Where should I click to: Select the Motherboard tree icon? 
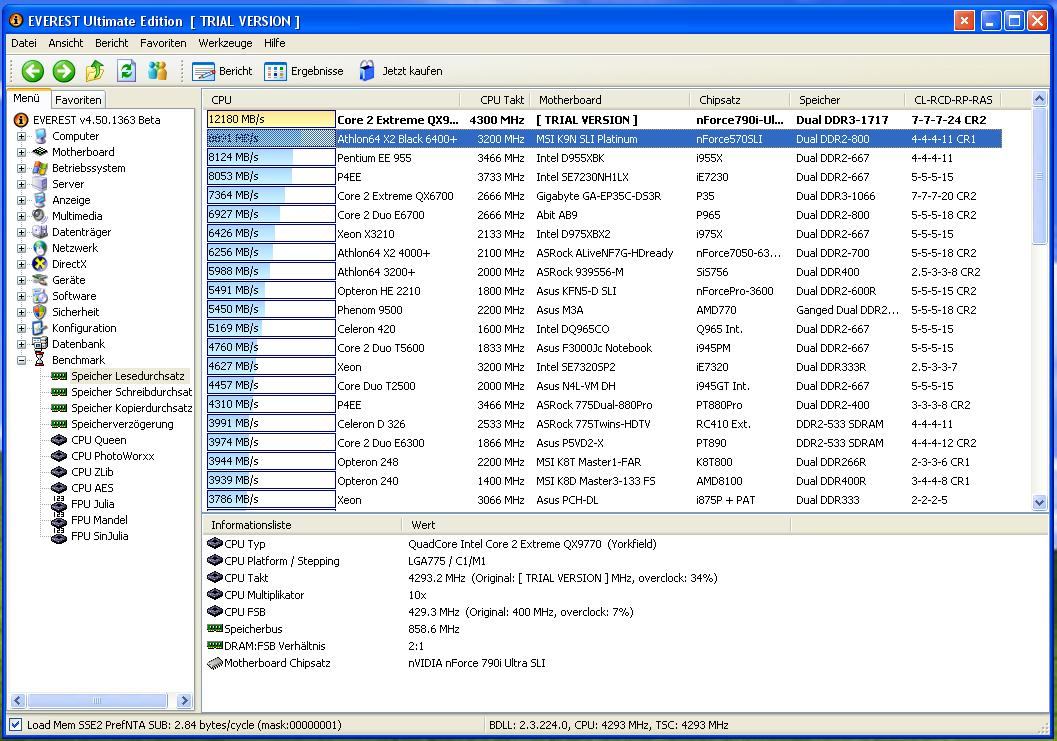point(40,152)
